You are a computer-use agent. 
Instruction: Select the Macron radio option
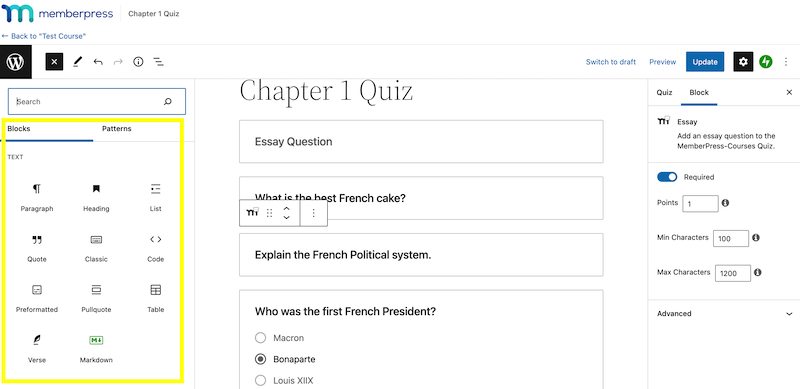[x=260, y=338]
